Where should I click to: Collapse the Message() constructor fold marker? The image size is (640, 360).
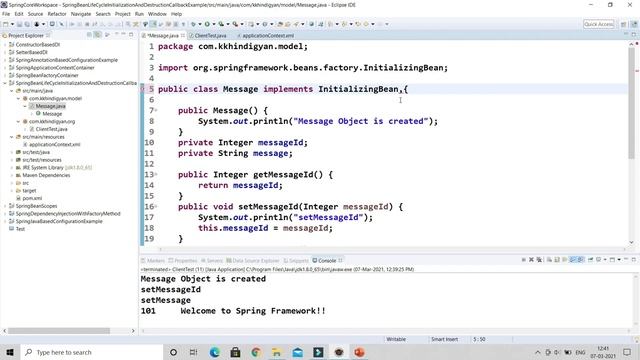[156, 111]
